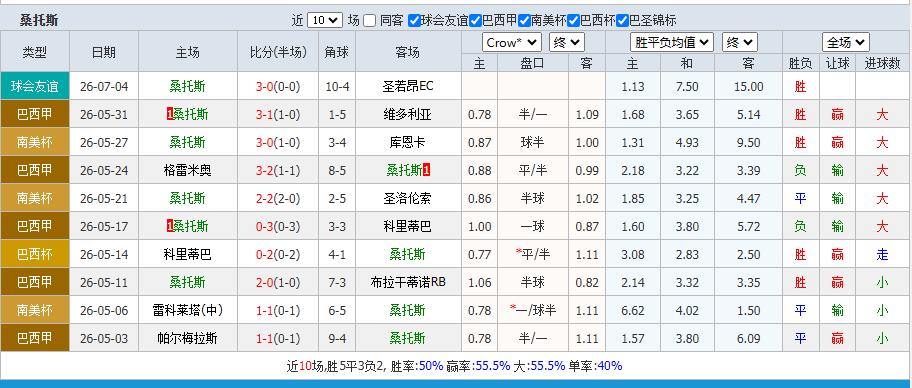Open the 胜平负均值 dropdown
The height and width of the screenshot is (388, 912).
pos(672,42)
